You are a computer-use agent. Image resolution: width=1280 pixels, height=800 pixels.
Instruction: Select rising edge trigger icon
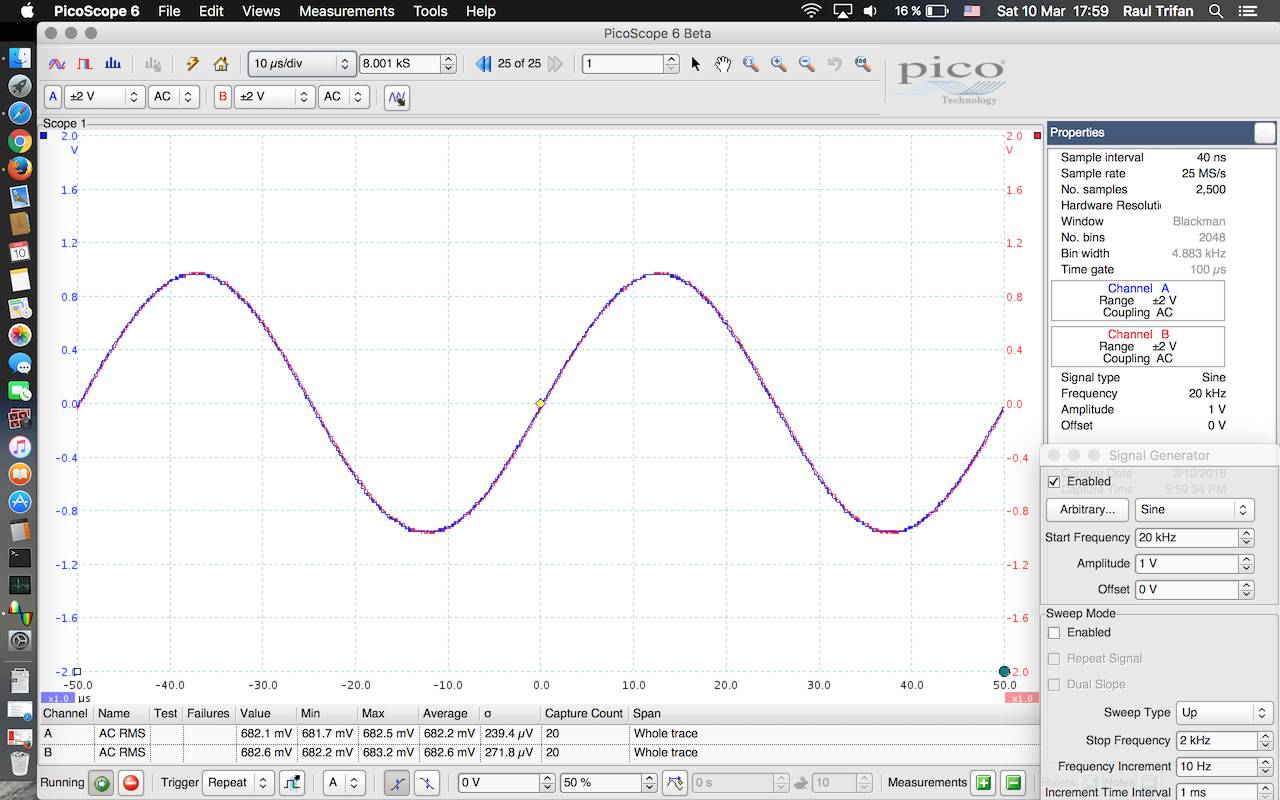pyautogui.click(x=397, y=783)
